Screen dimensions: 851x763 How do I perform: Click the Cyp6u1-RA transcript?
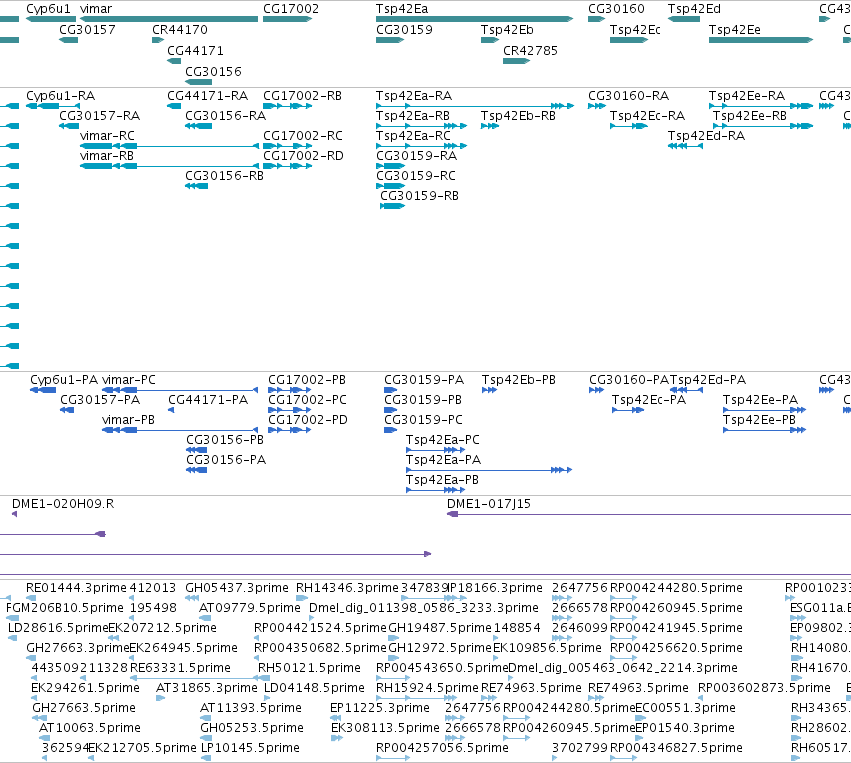coord(53,106)
